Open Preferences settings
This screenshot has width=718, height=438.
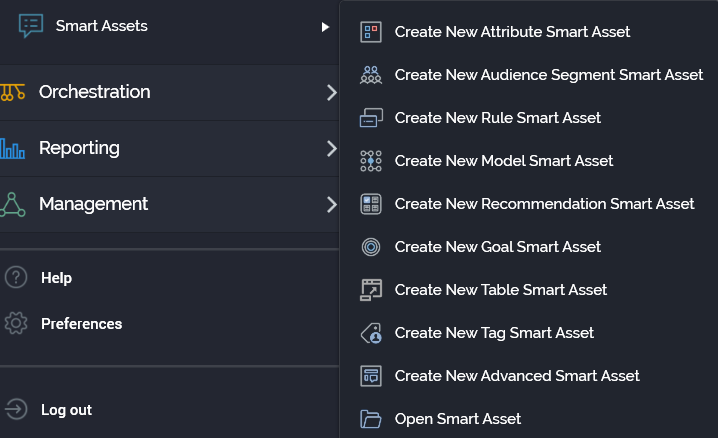[x=81, y=324]
